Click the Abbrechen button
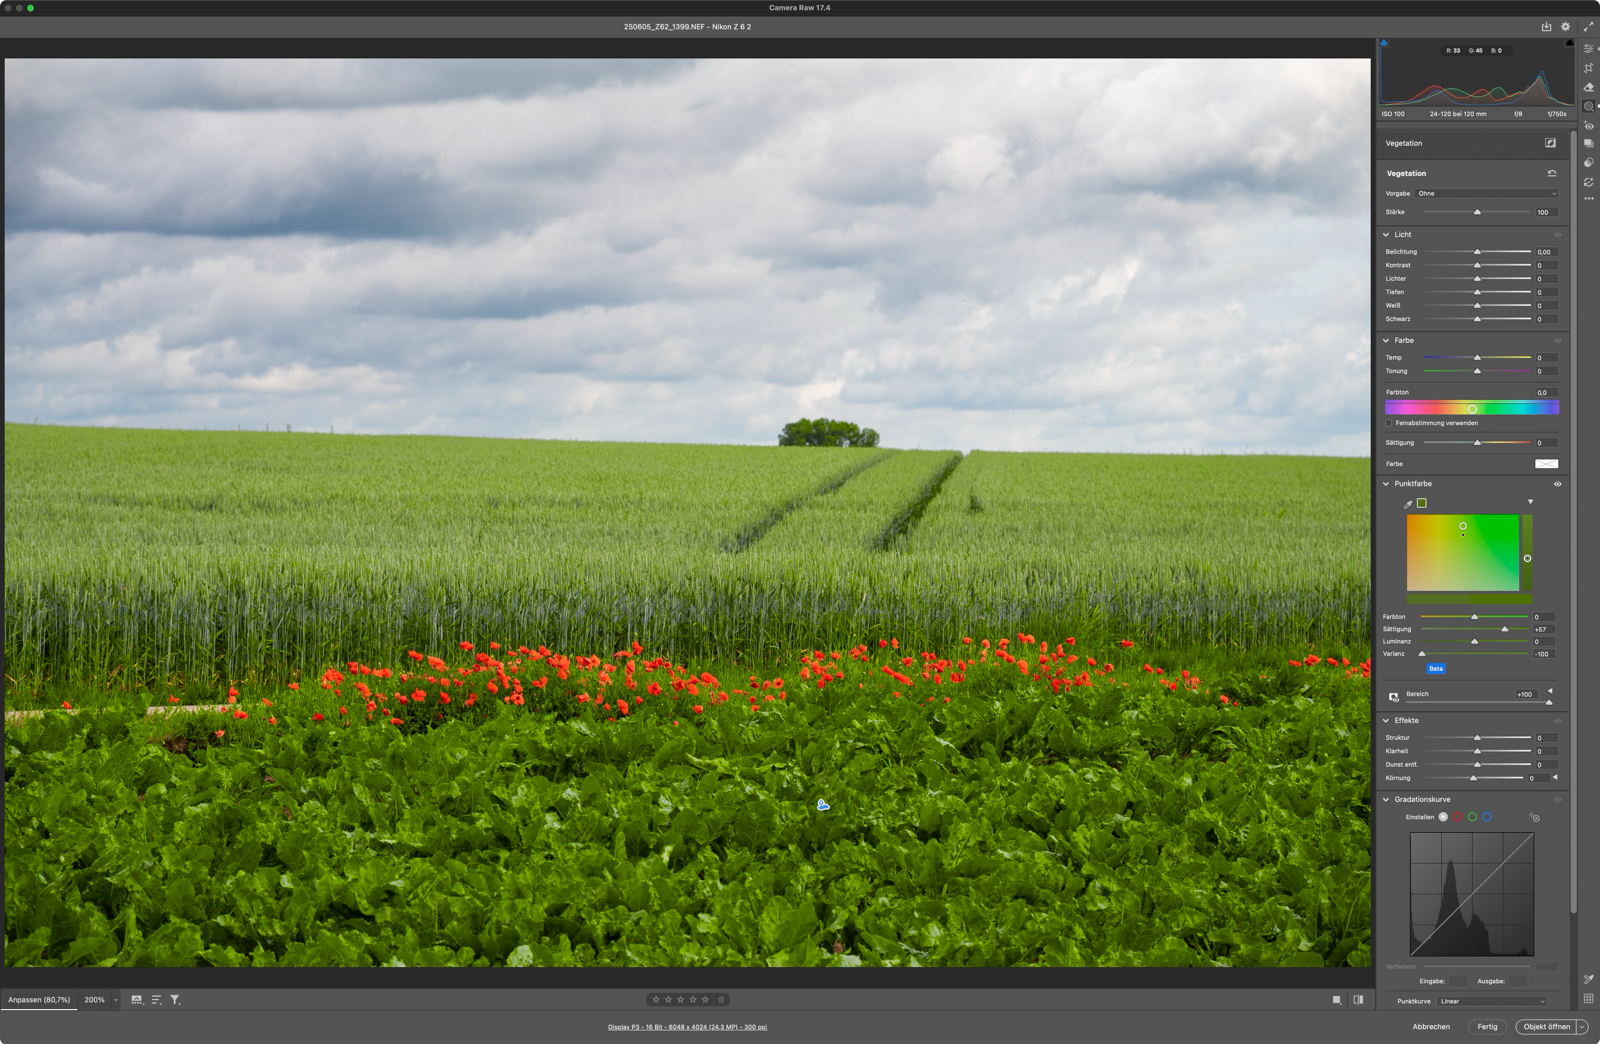The image size is (1600, 1044). pos(1431,1027)
